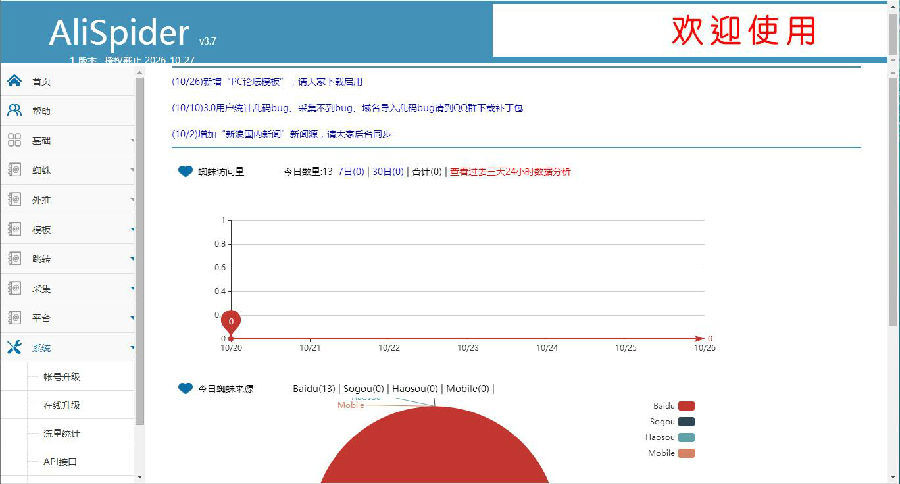Click the heart icon beside today's spider sources
The height and width of the screenshot is (484, 900).
click(x=184, y=388)
